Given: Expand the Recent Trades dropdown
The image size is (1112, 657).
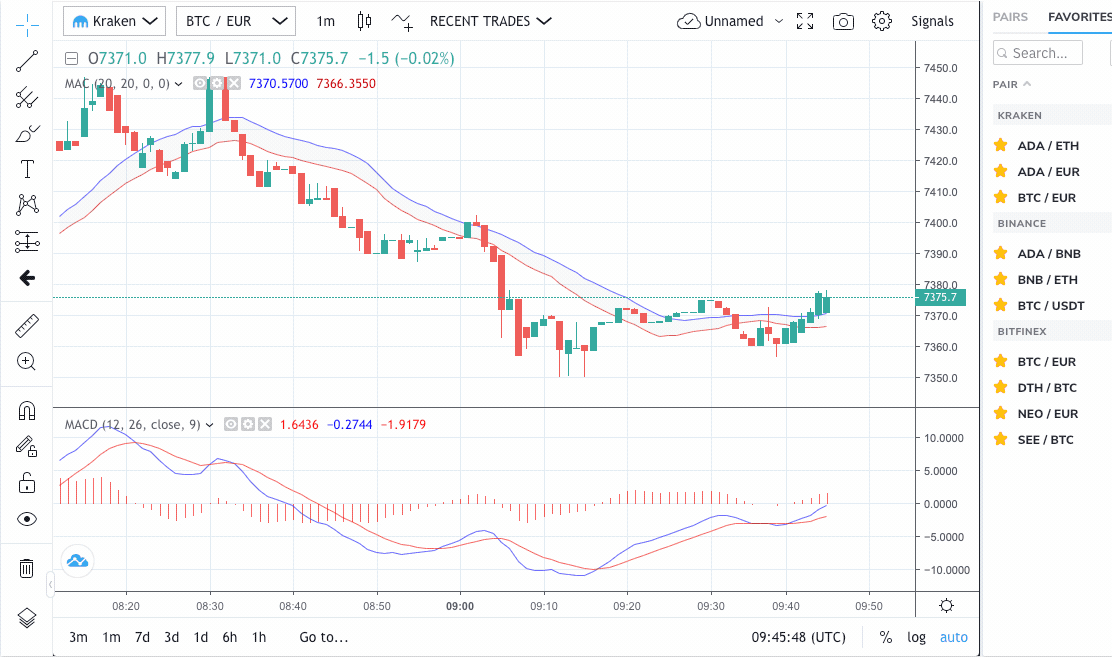Looking at the screenshot, I should pos(490,21).
